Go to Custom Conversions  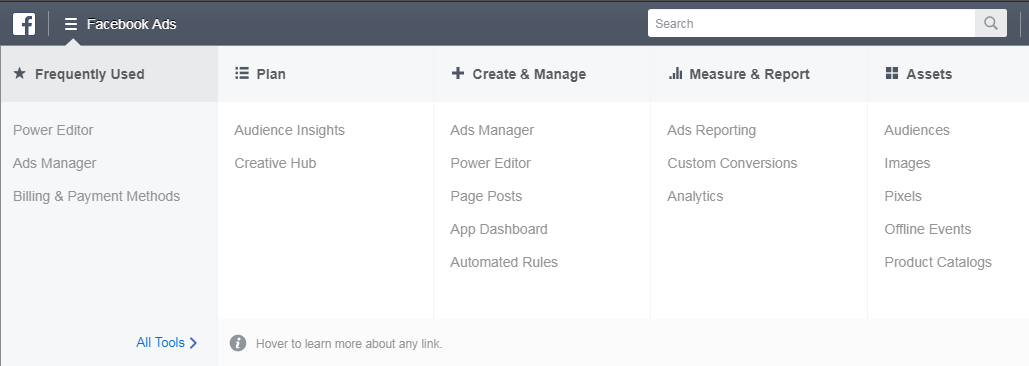pyautogui.click(x=732, y=163)
